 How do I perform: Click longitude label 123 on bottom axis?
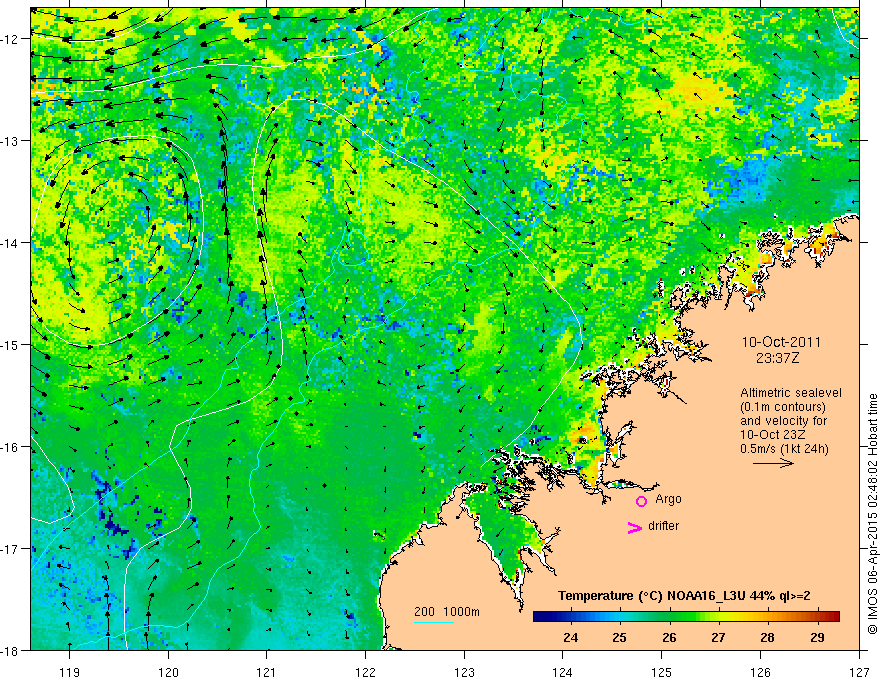[x=464, y=672]
